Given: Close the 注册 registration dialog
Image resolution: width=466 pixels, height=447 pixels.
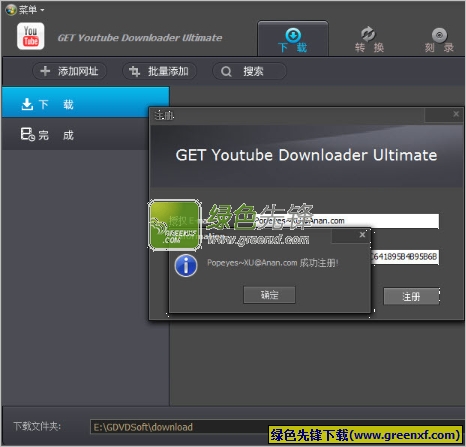Looking at the screenshot, I should coord(456,114).
